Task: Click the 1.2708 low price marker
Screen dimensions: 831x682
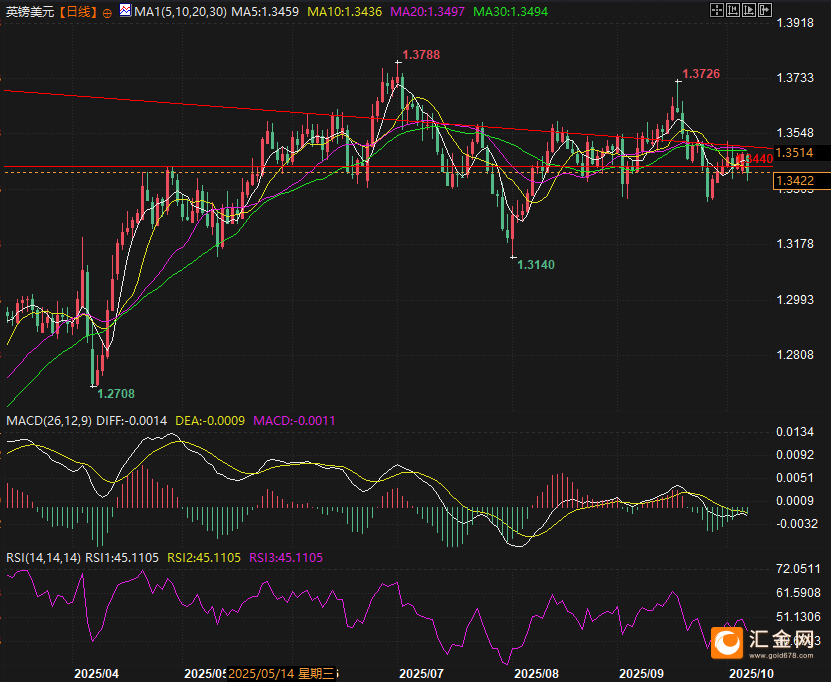Action: (x=116, y=395)
